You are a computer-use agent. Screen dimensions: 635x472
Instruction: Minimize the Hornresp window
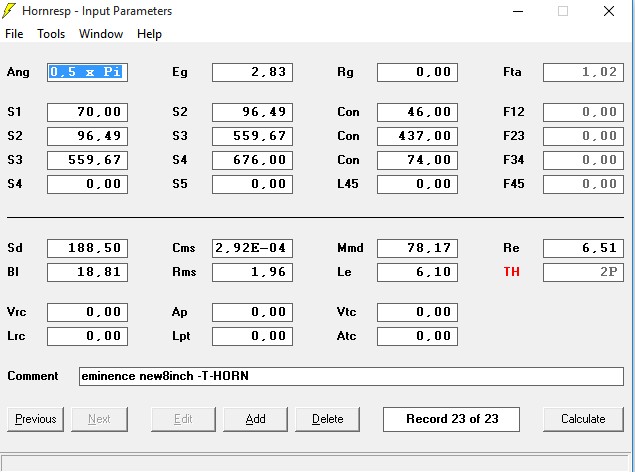click(518, 11)
